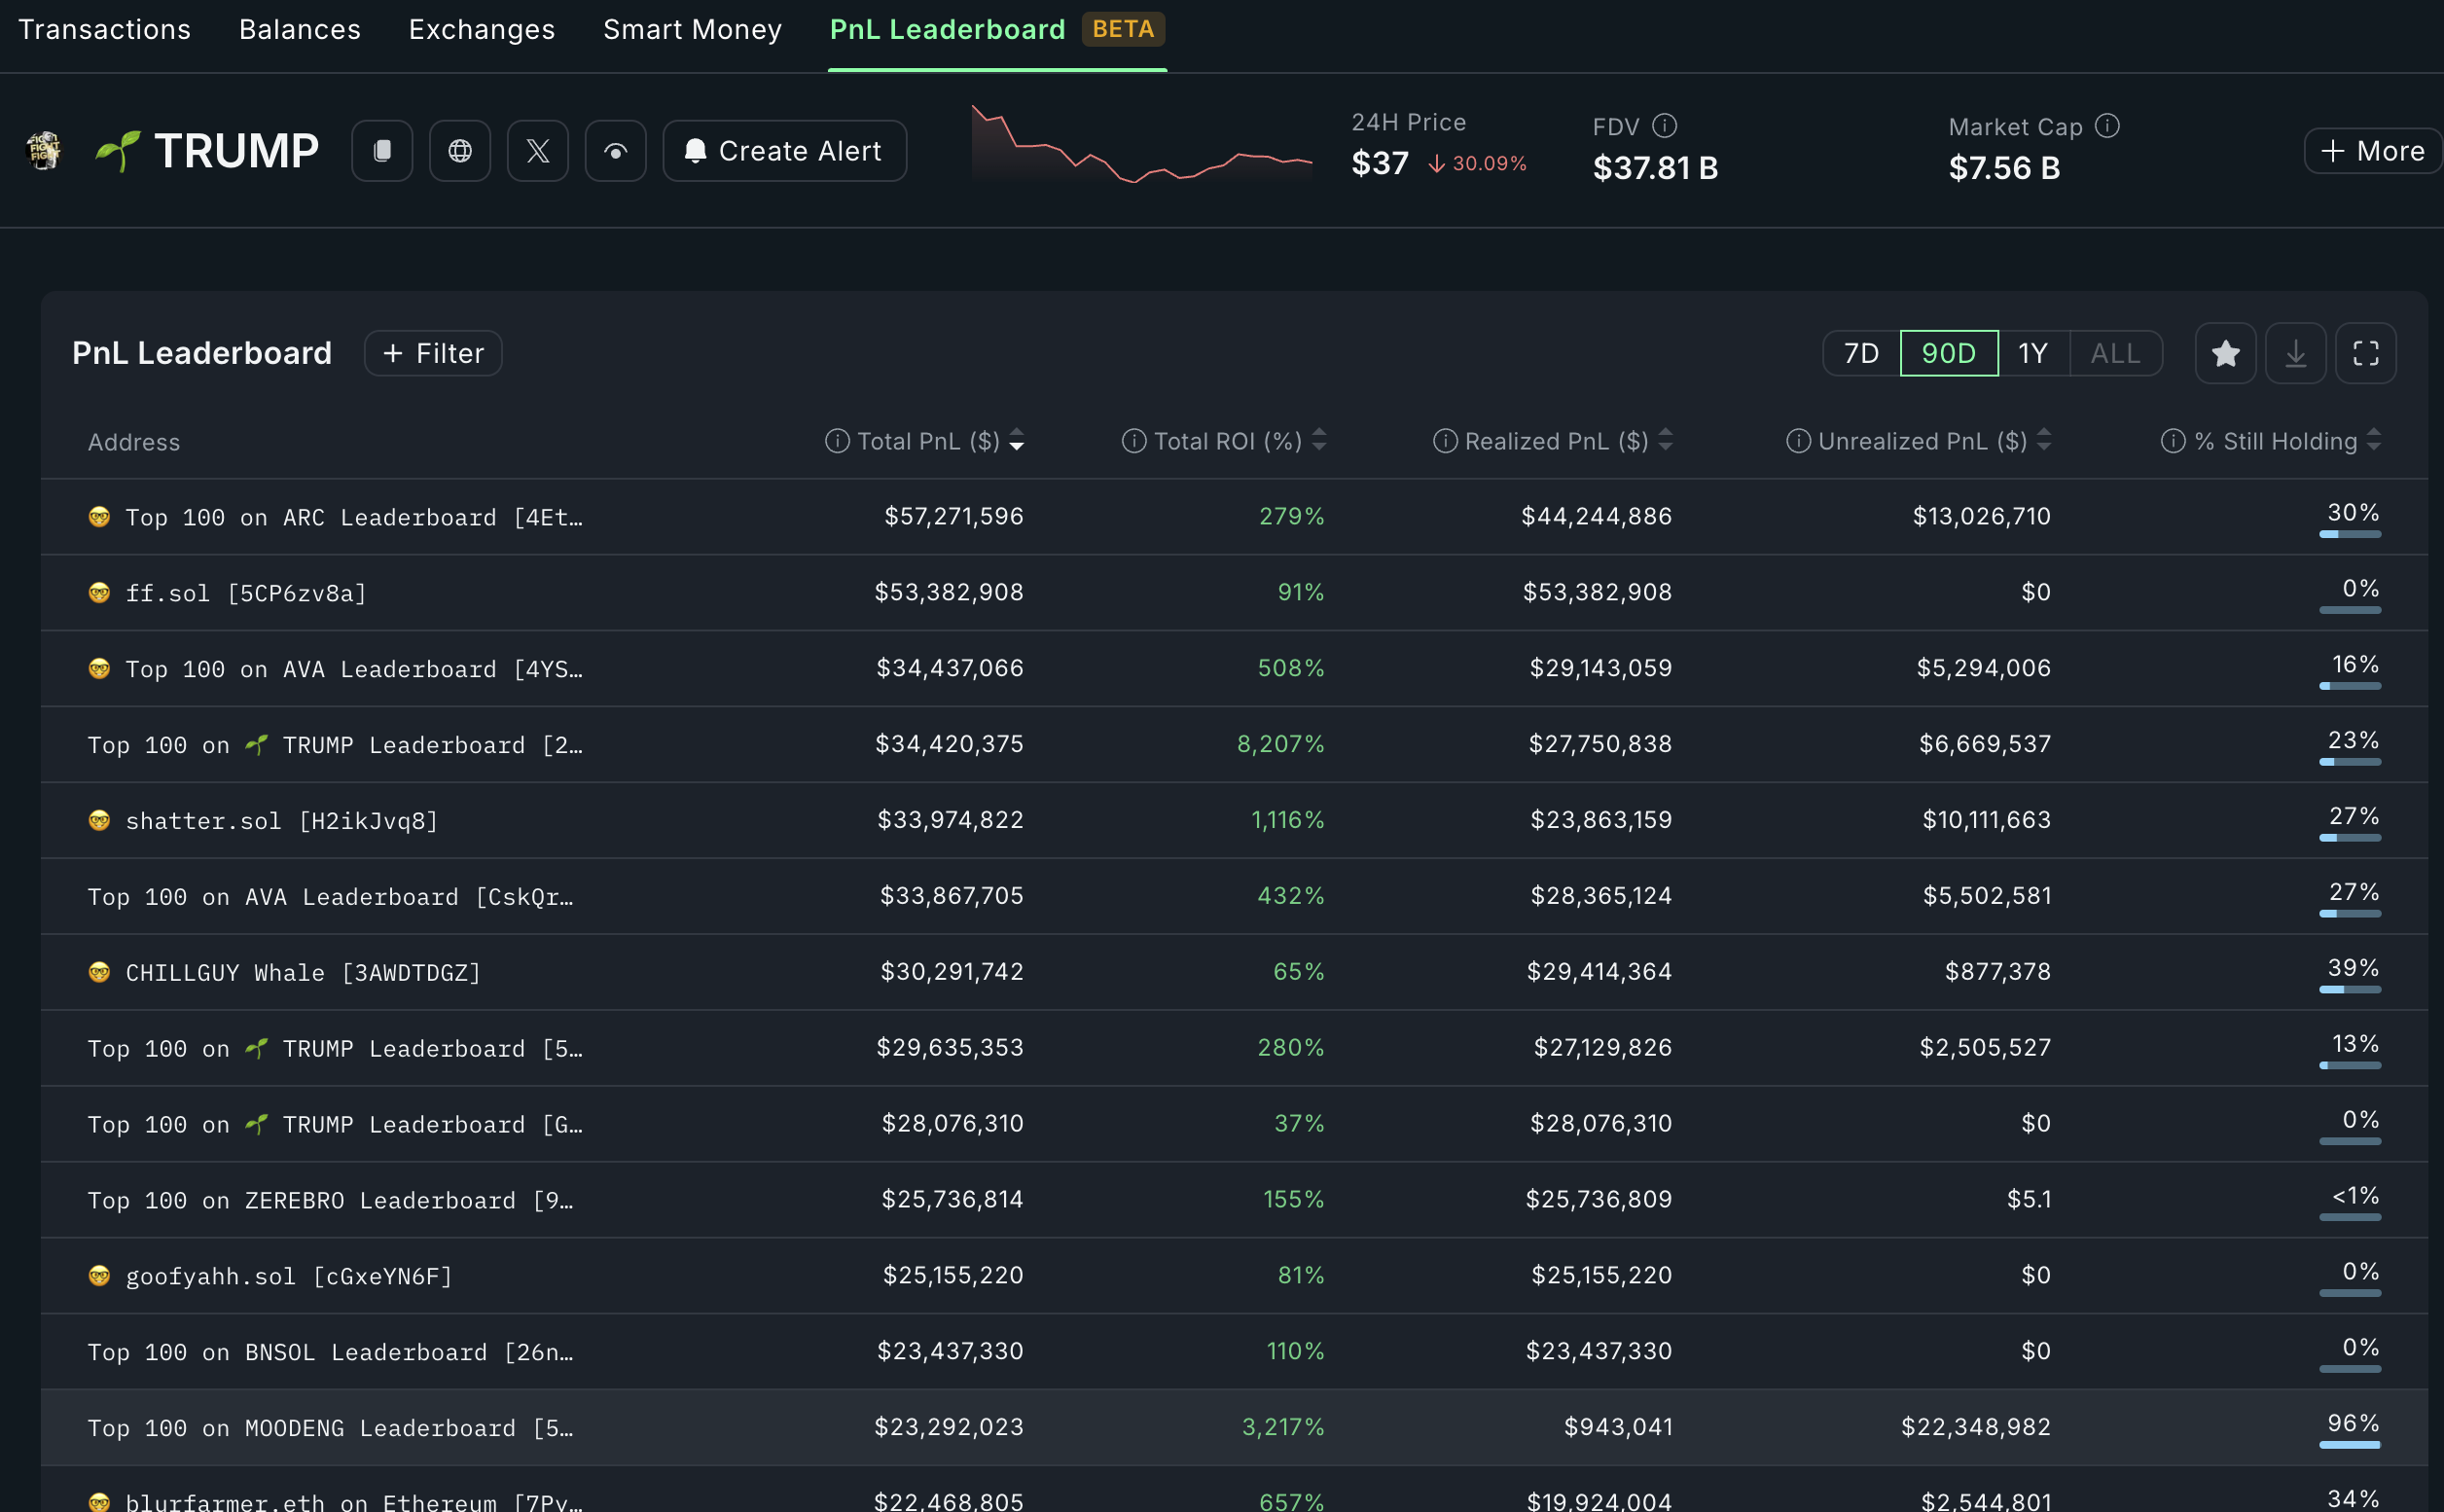The width and height of the screenshot is (2444, 1512).
Task: Click emoji beside Top 100 on ARC
Action: (99, 517)
